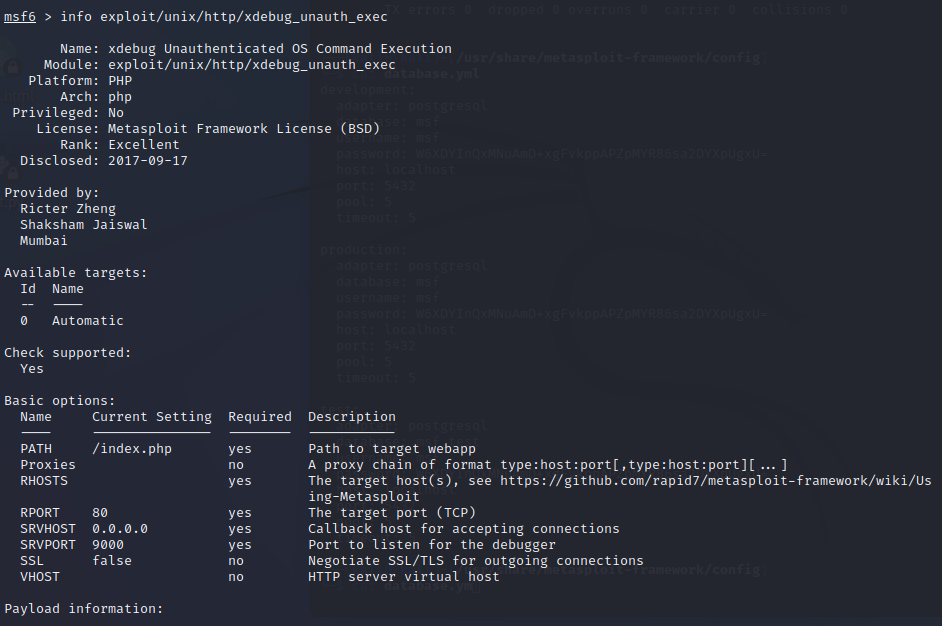The width and height of the screenshot is (942, 626).
Task: Click the msf6 prompt text
Action: coord(20,17)
